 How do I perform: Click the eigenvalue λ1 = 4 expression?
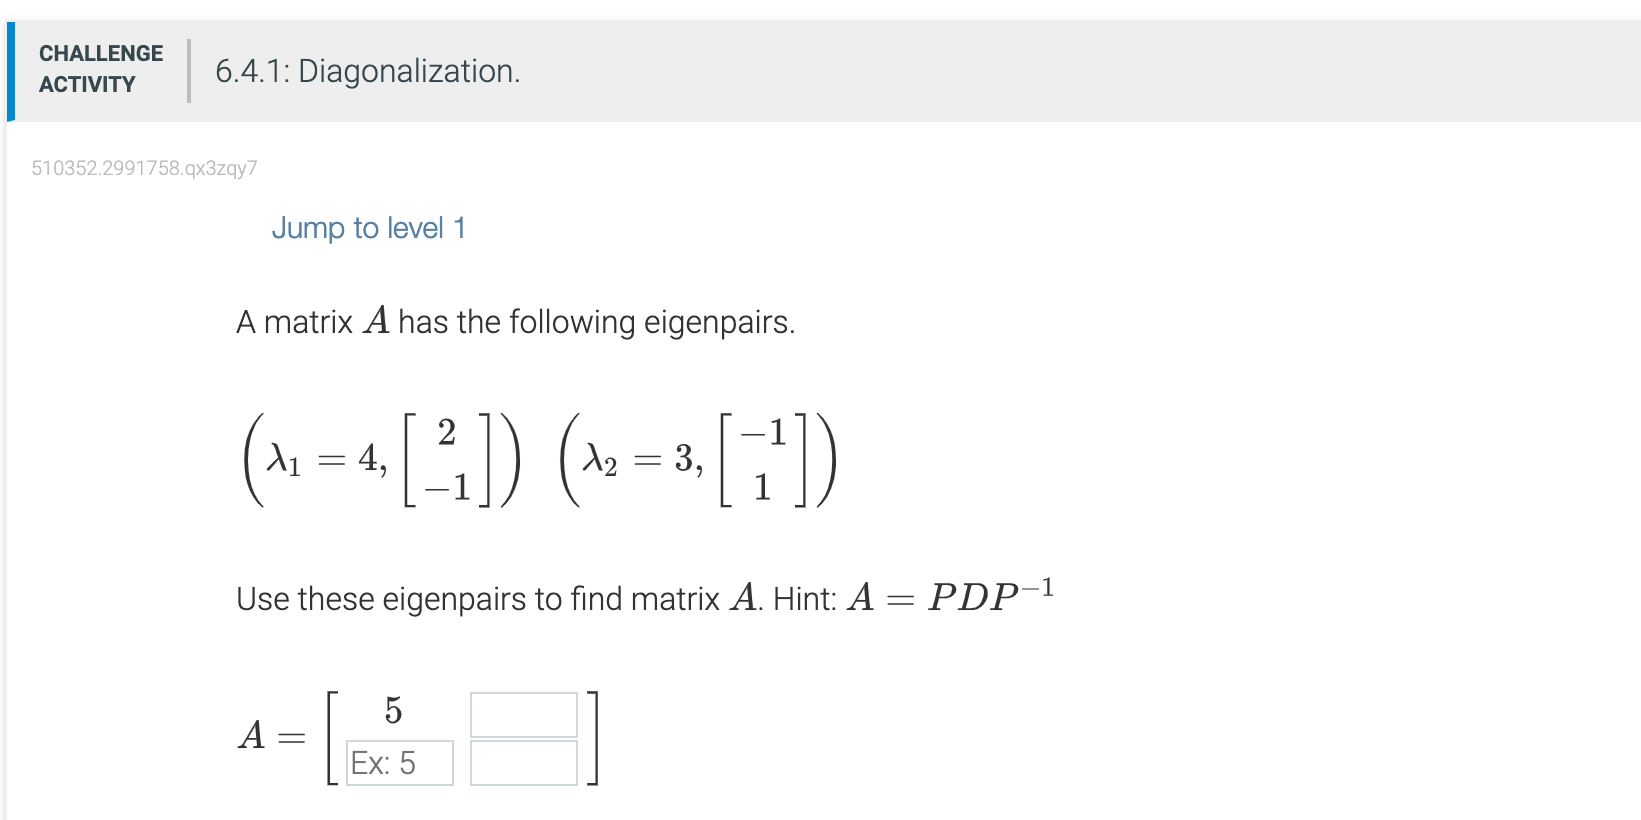click(323, 460)
